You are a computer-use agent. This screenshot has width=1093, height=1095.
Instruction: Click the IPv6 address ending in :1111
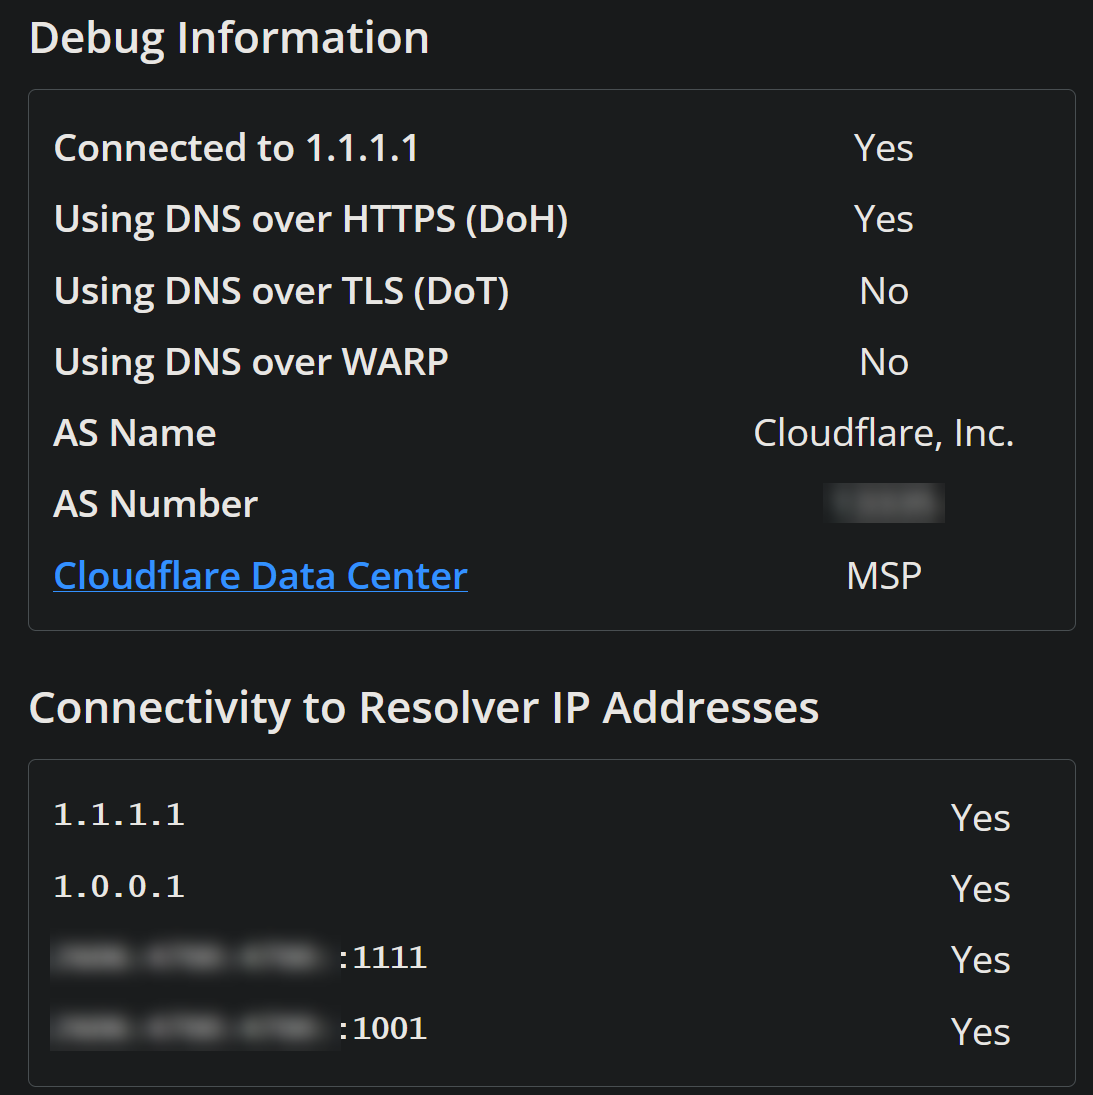pos(239,957)
